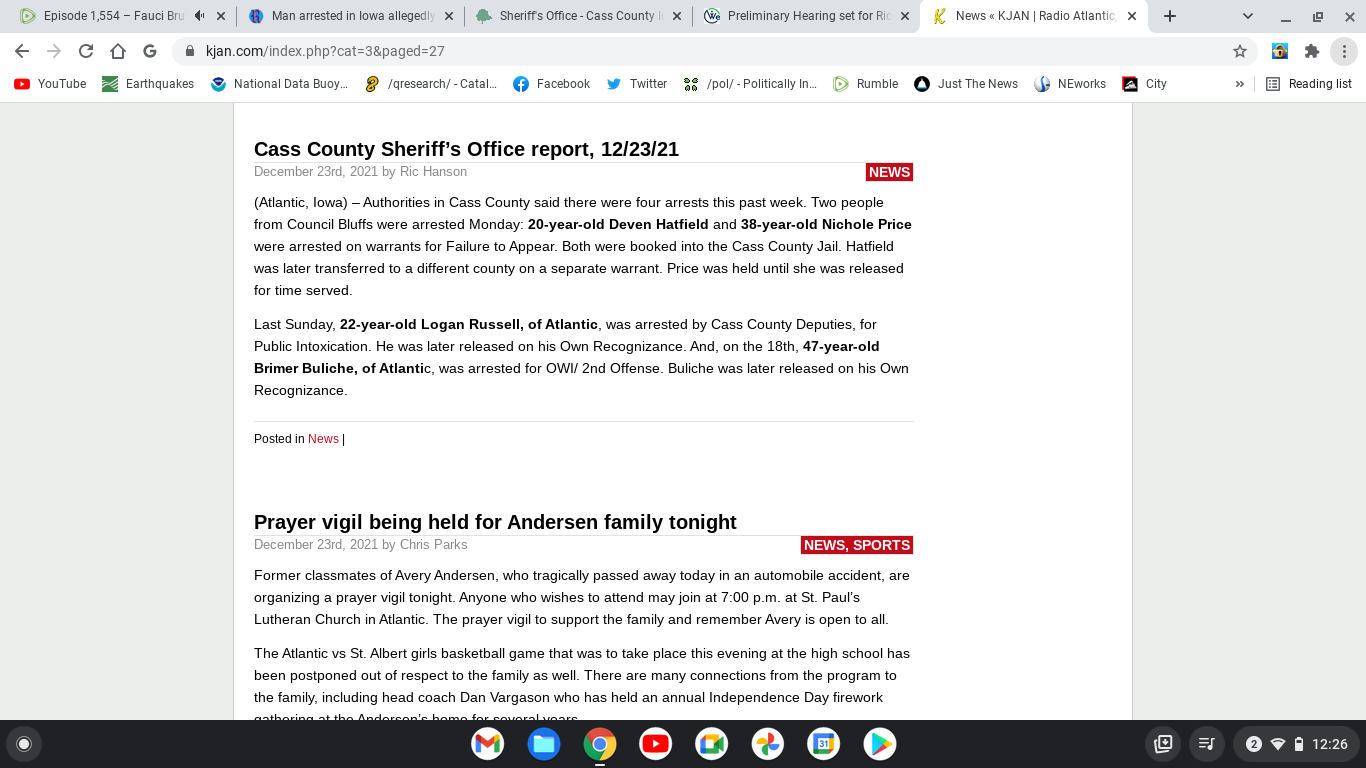Click the name Deven Hatfield in bold

point(658,224)
